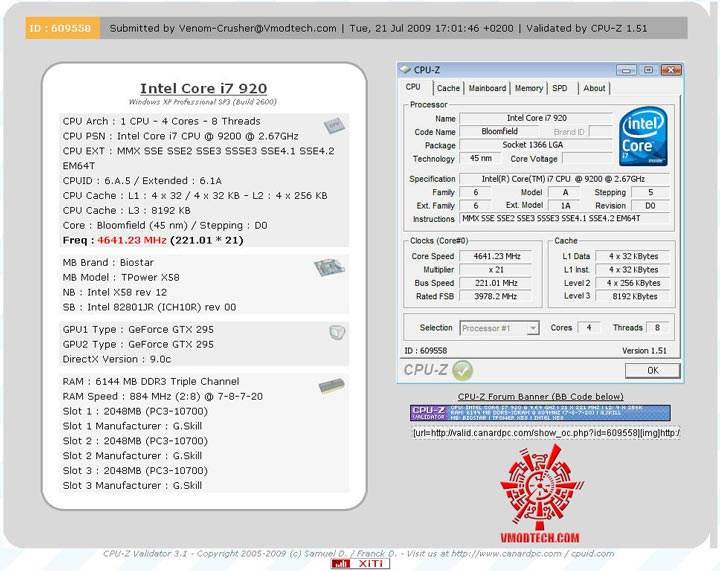Click the Intel Core i7 logo
The width and height of the screenshot is (720, 571).
point(643,136)
